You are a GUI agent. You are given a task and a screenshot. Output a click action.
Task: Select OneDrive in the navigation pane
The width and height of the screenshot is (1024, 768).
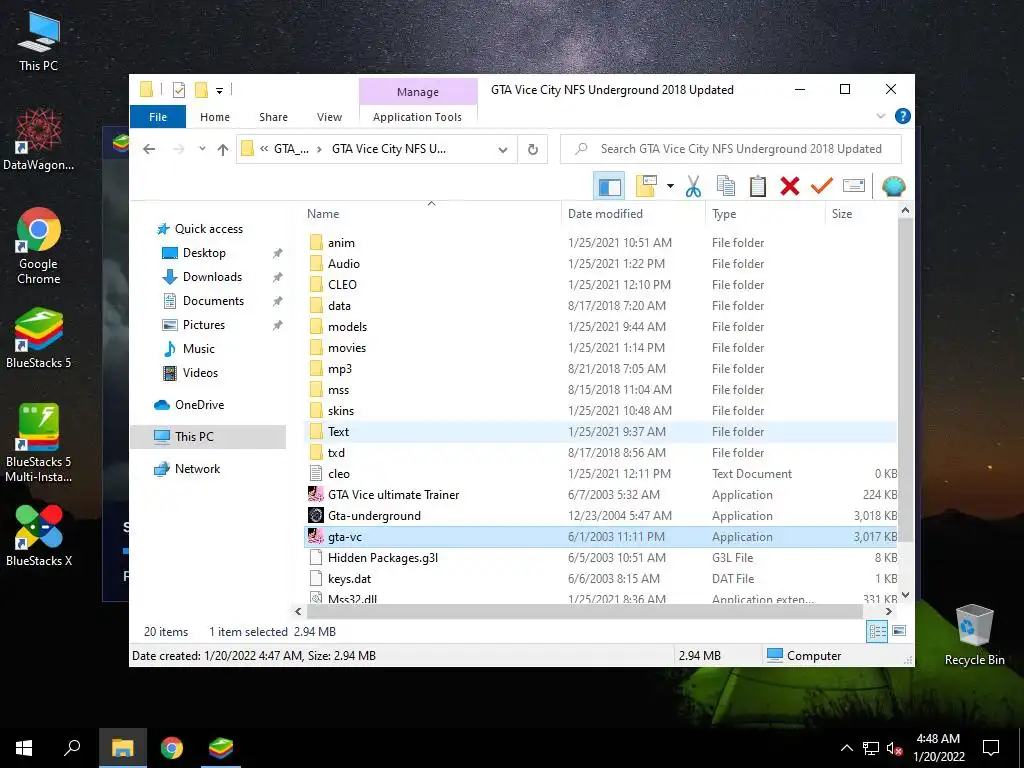pos(199,405)
